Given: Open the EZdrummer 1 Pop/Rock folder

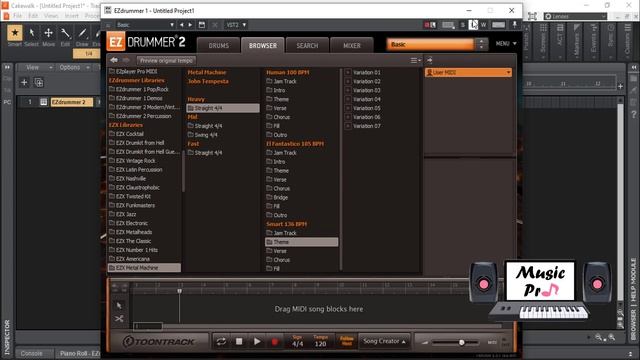Looking at the screenshot, I should [x=142, y=89].
